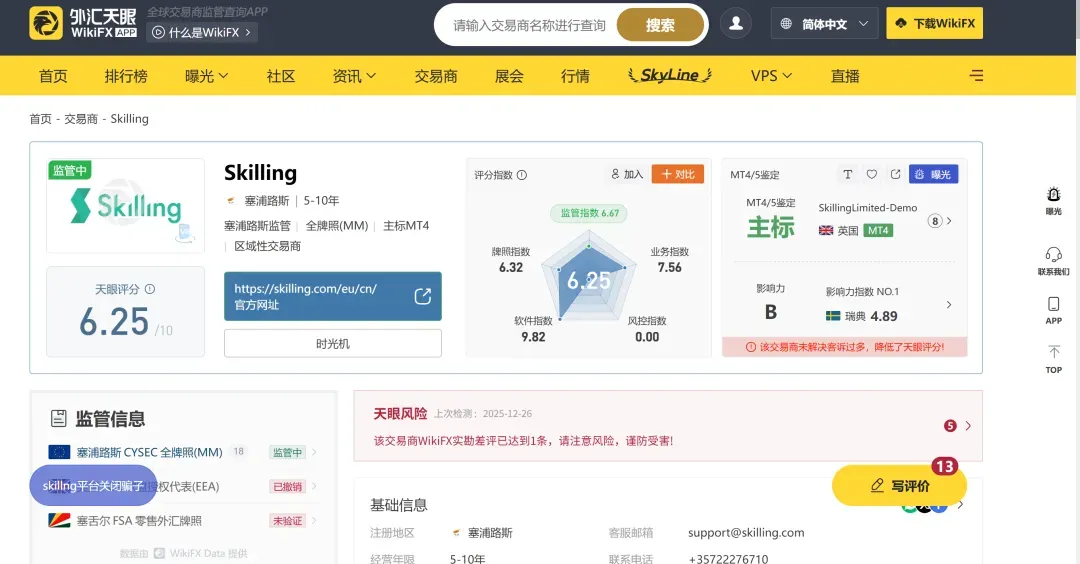Viewport: 1080px width, 564px height.
Task: Open 交易商 in navigation bar
Action: click(436, 76)
